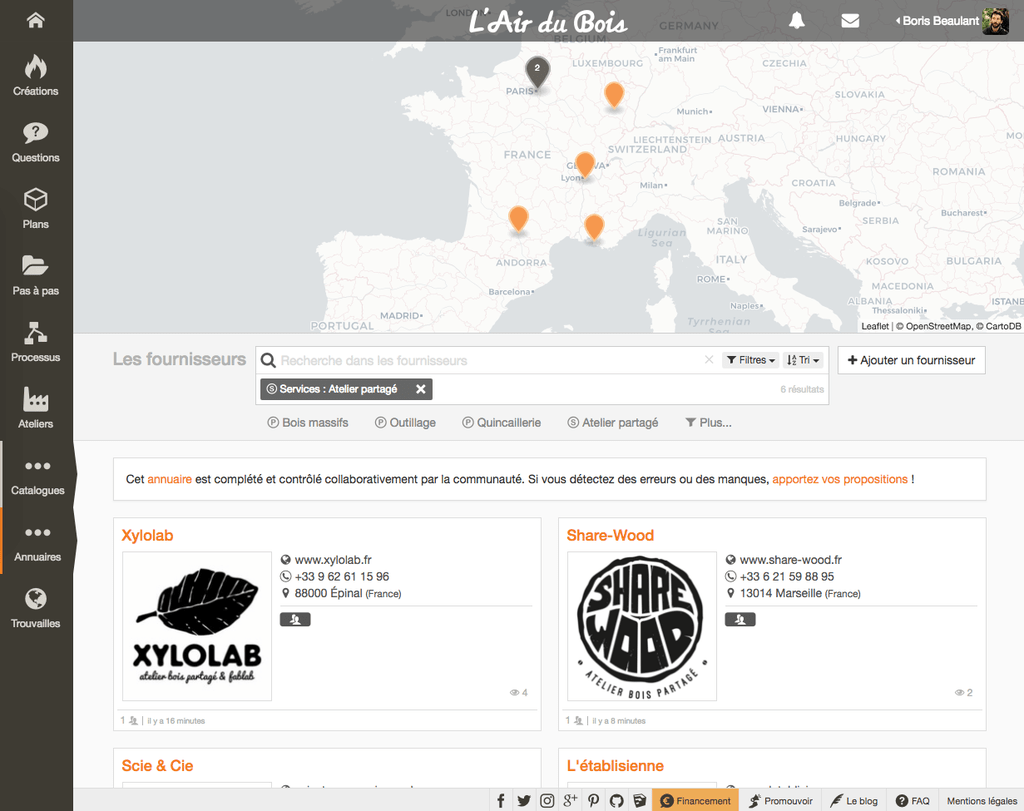Viewport: 1024px width, 811px height.
Task: Click the Leaflet attribution link
Action: pyautogui.click(x=875, y=326)
